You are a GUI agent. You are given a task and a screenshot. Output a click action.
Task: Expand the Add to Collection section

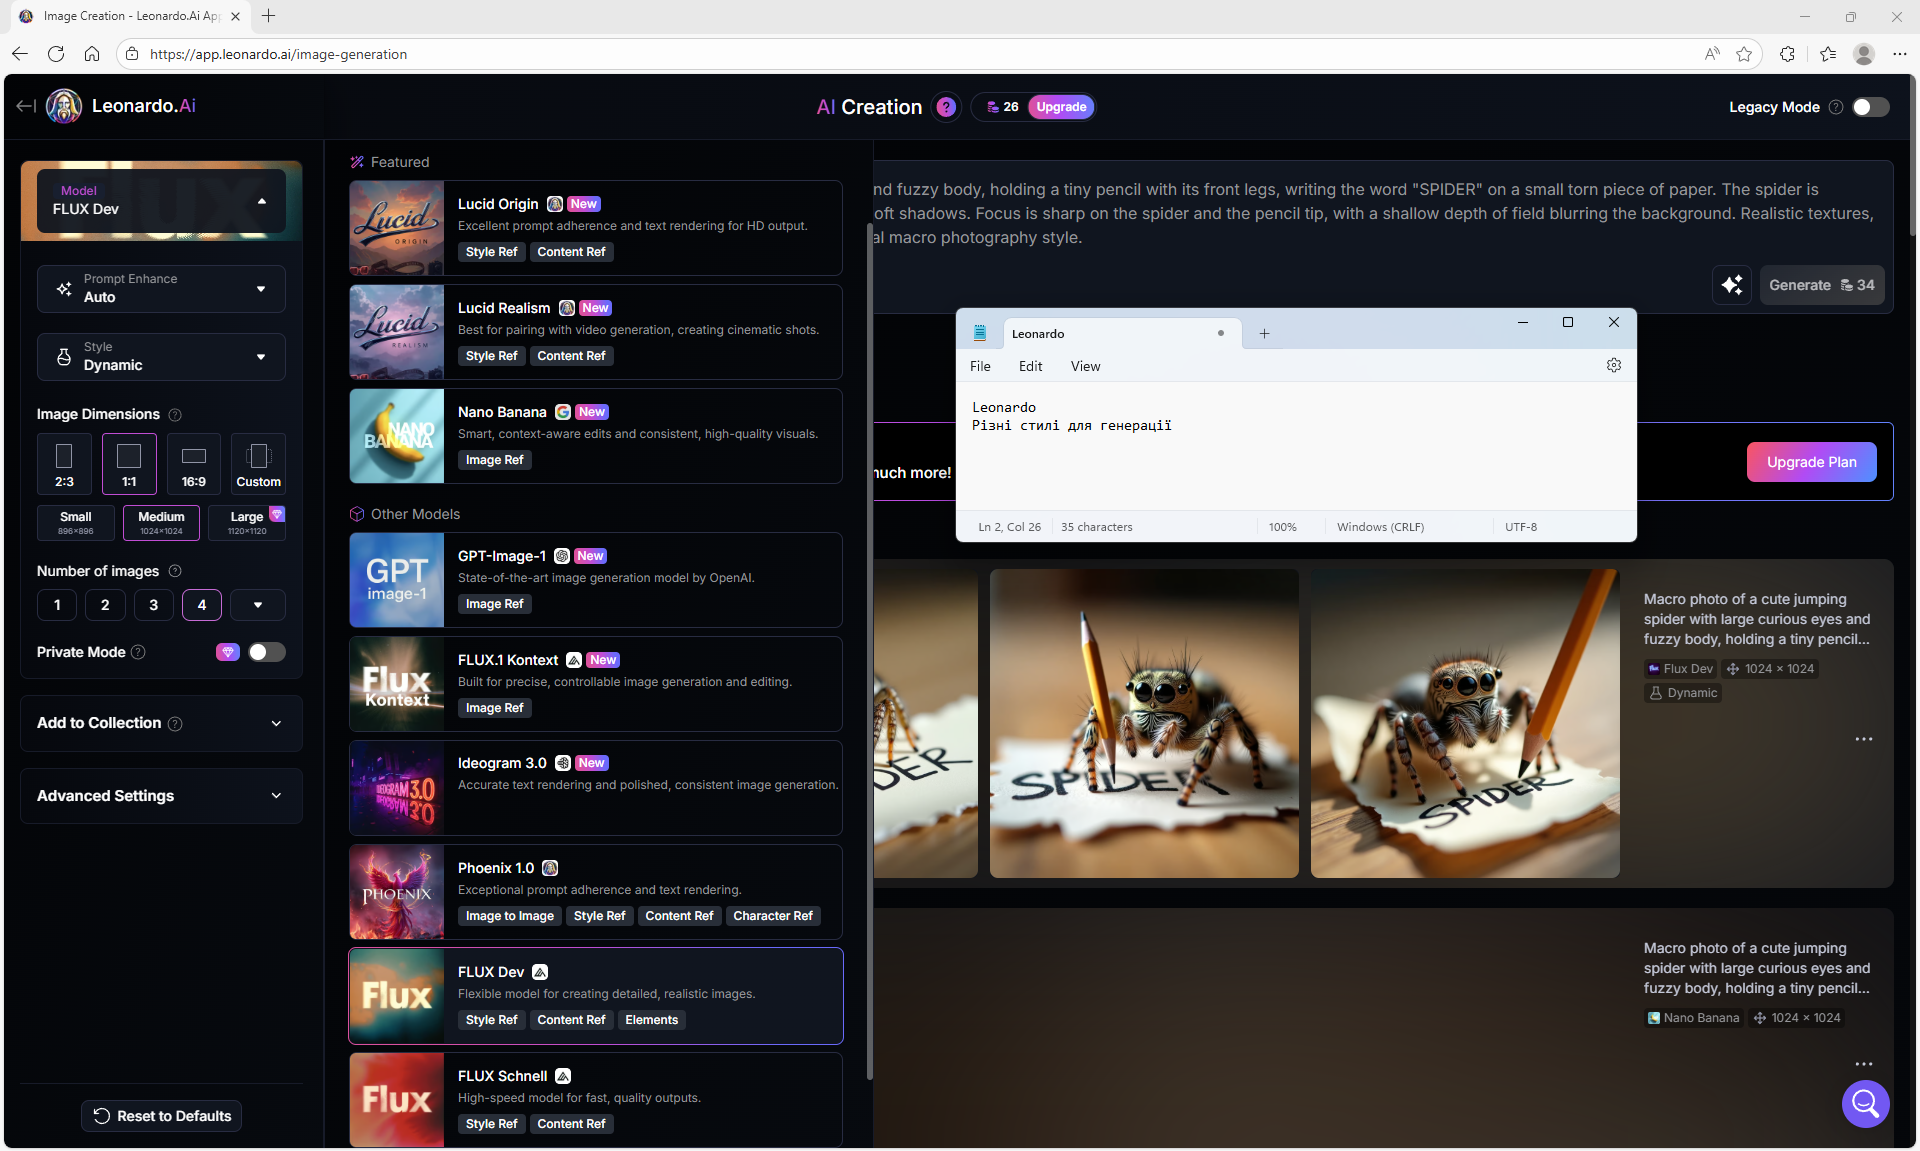pos(161,723)
